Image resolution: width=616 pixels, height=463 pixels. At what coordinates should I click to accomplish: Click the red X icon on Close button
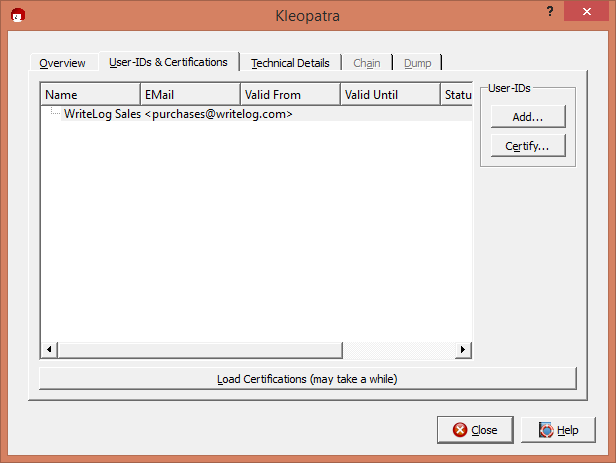[x=460, y=430]
